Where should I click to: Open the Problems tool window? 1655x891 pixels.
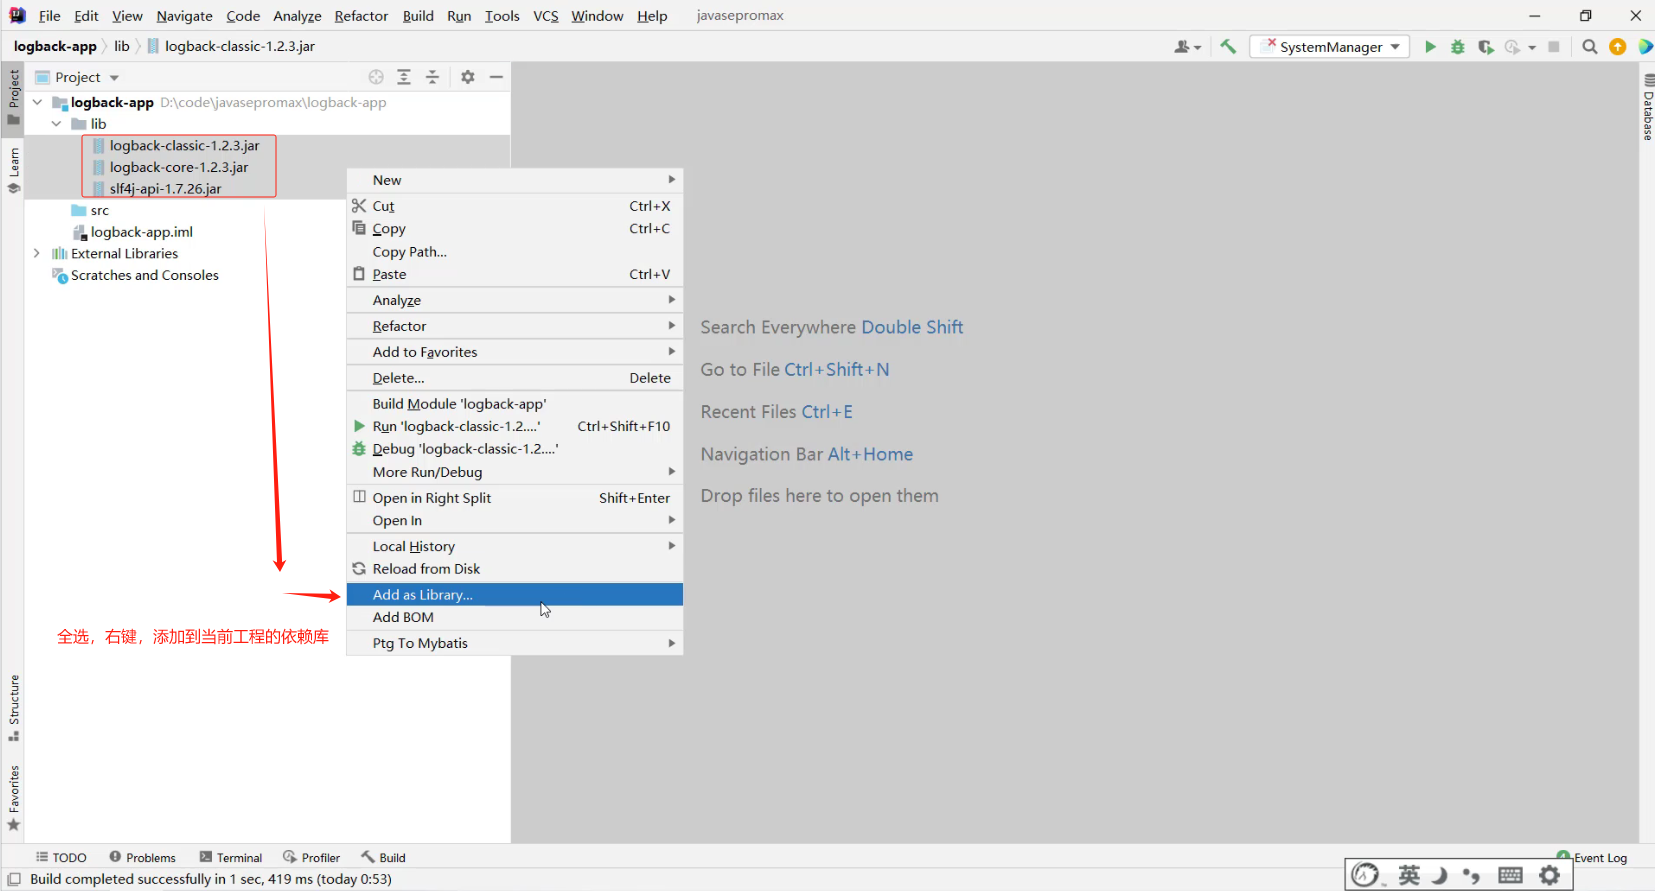142,858
